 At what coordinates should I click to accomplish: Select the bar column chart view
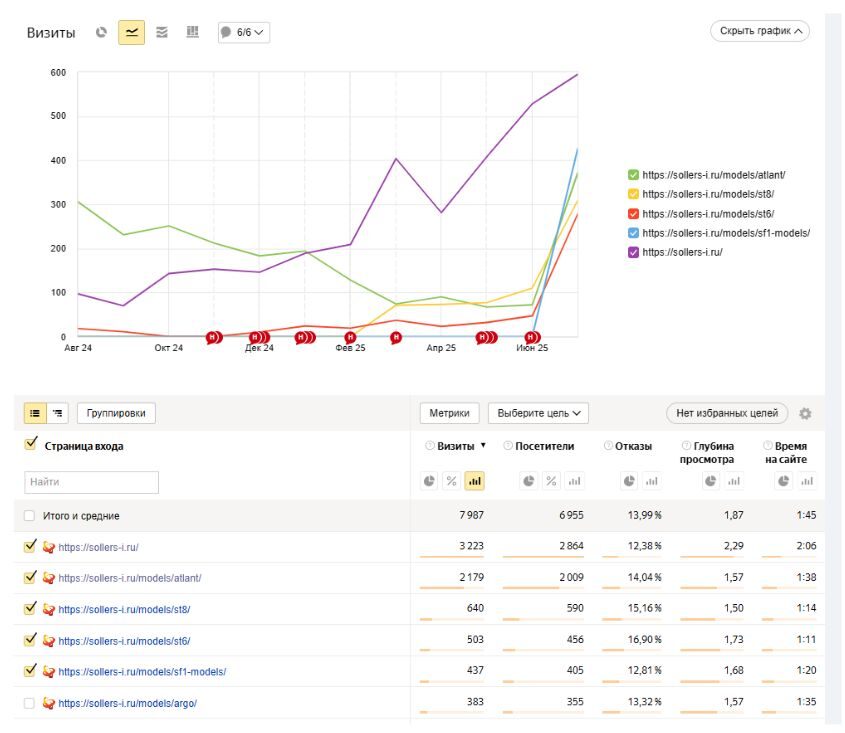click(x=192, y=32)
